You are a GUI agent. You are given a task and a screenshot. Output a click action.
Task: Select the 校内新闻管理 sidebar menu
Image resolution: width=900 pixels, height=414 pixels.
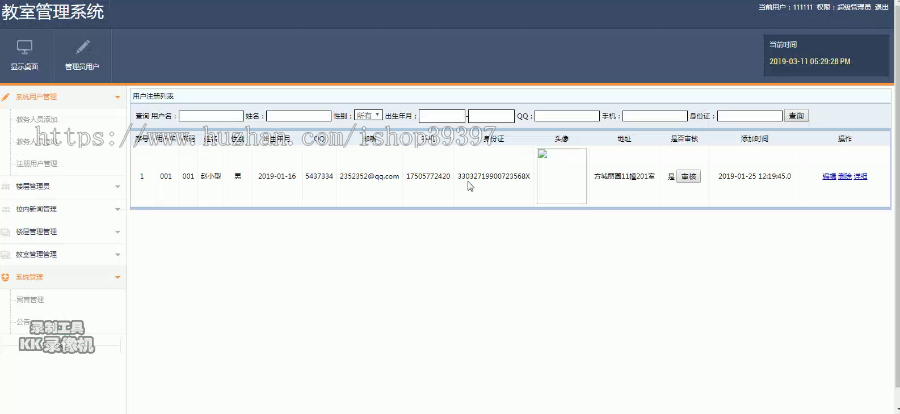(36, 210)
